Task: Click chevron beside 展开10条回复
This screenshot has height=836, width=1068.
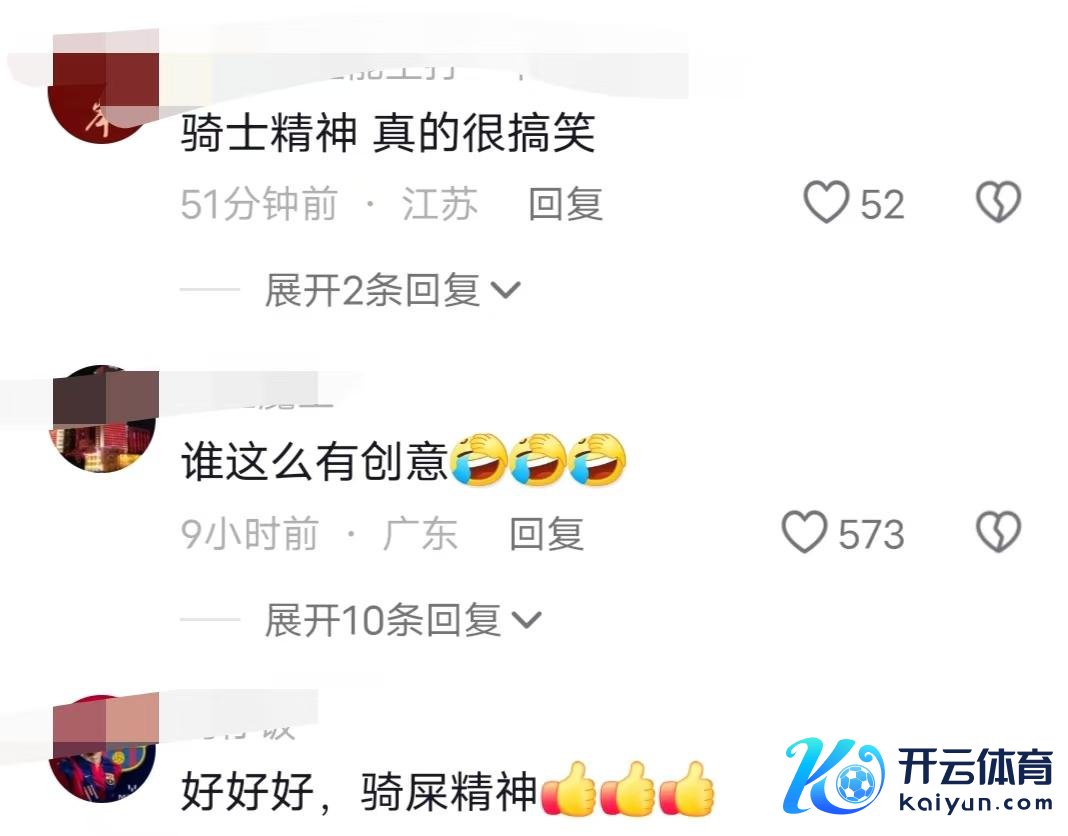Action: [x=526, y=621]
